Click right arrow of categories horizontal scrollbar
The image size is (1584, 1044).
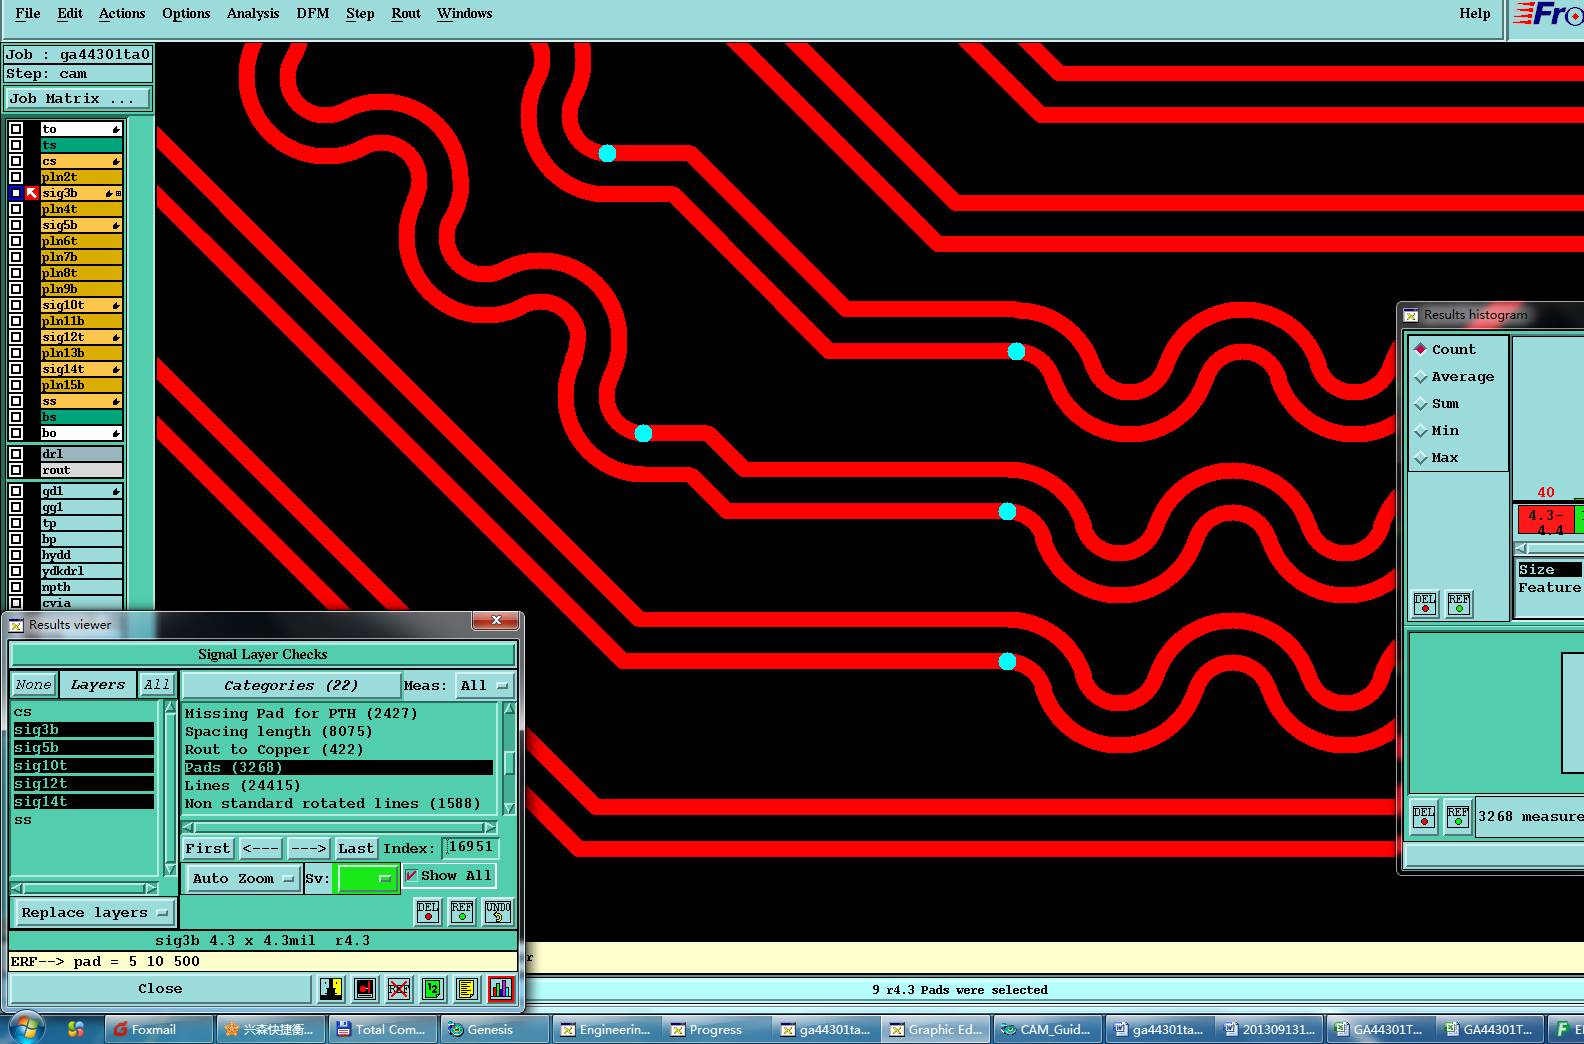[490, 827]
